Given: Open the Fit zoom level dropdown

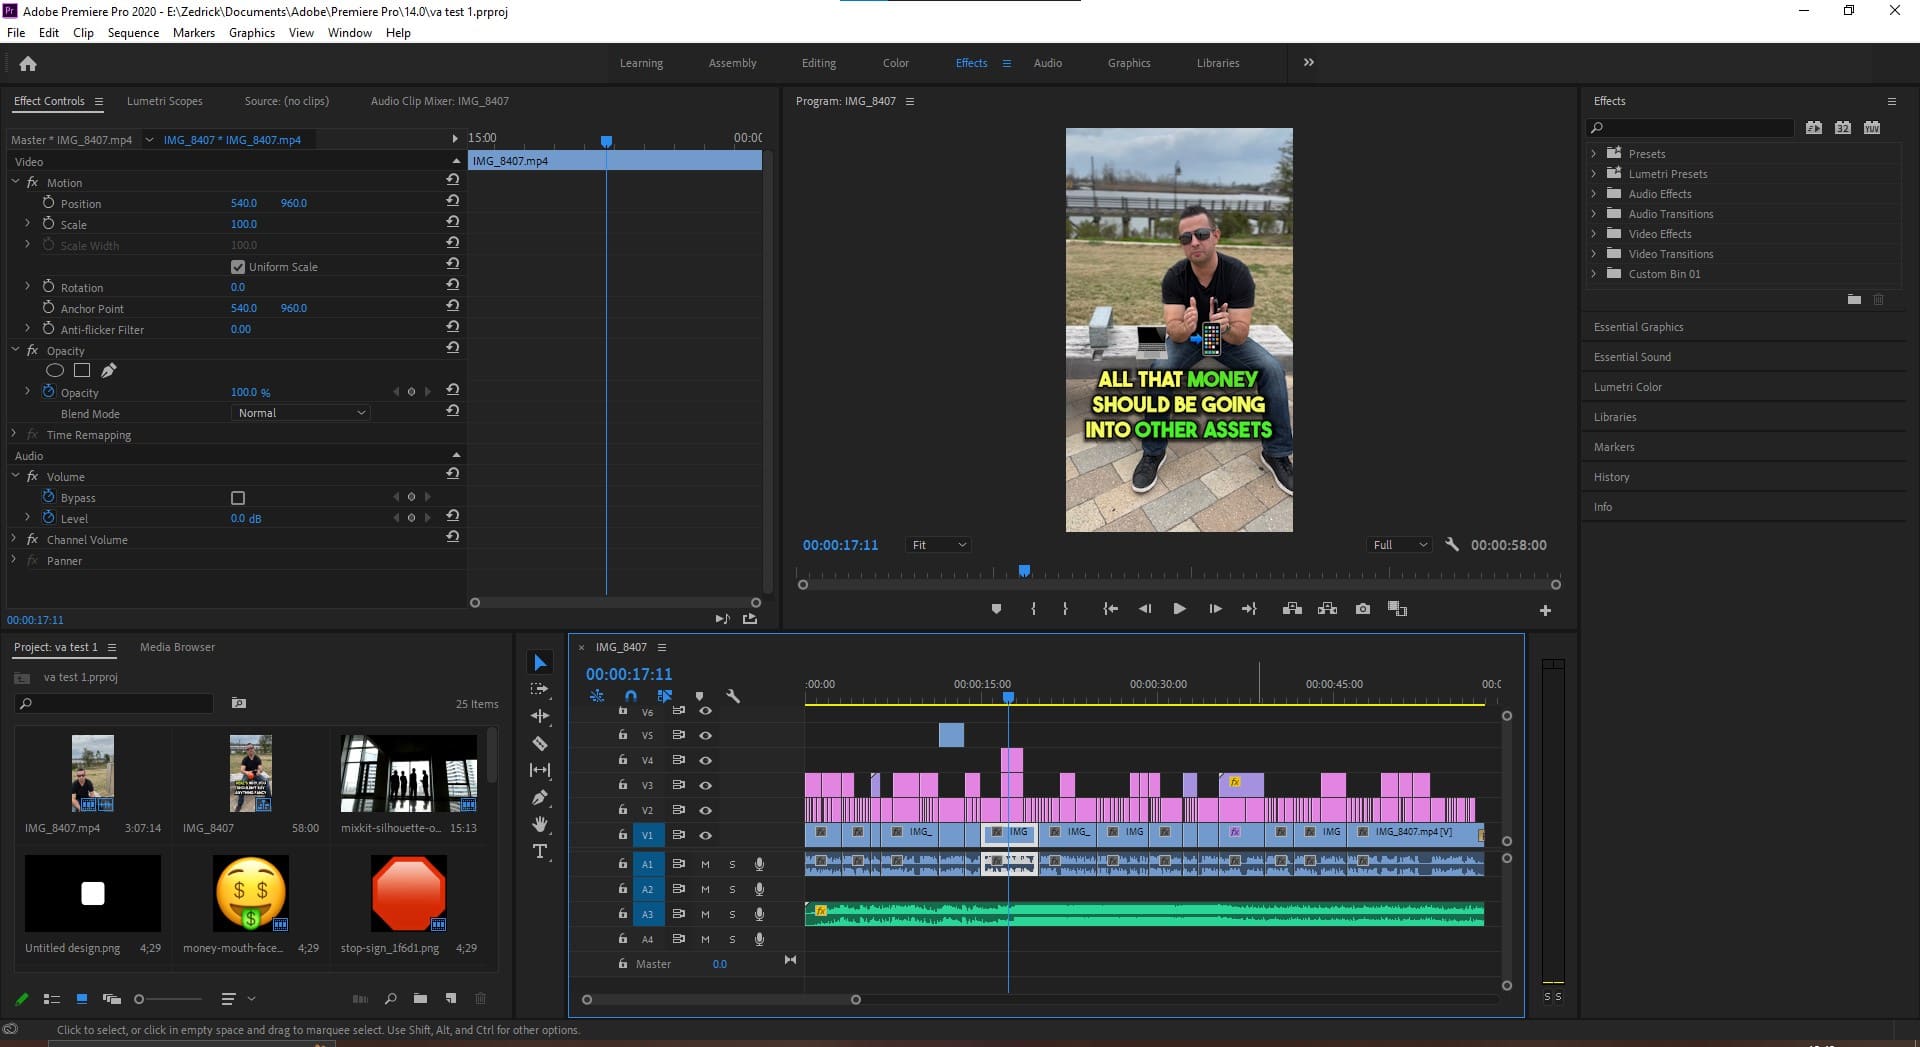Looking at the screenshot, I should (938, 545).
